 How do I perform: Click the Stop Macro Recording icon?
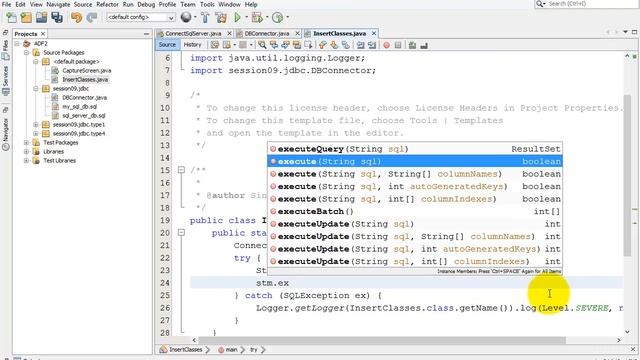tap(398, 45)
